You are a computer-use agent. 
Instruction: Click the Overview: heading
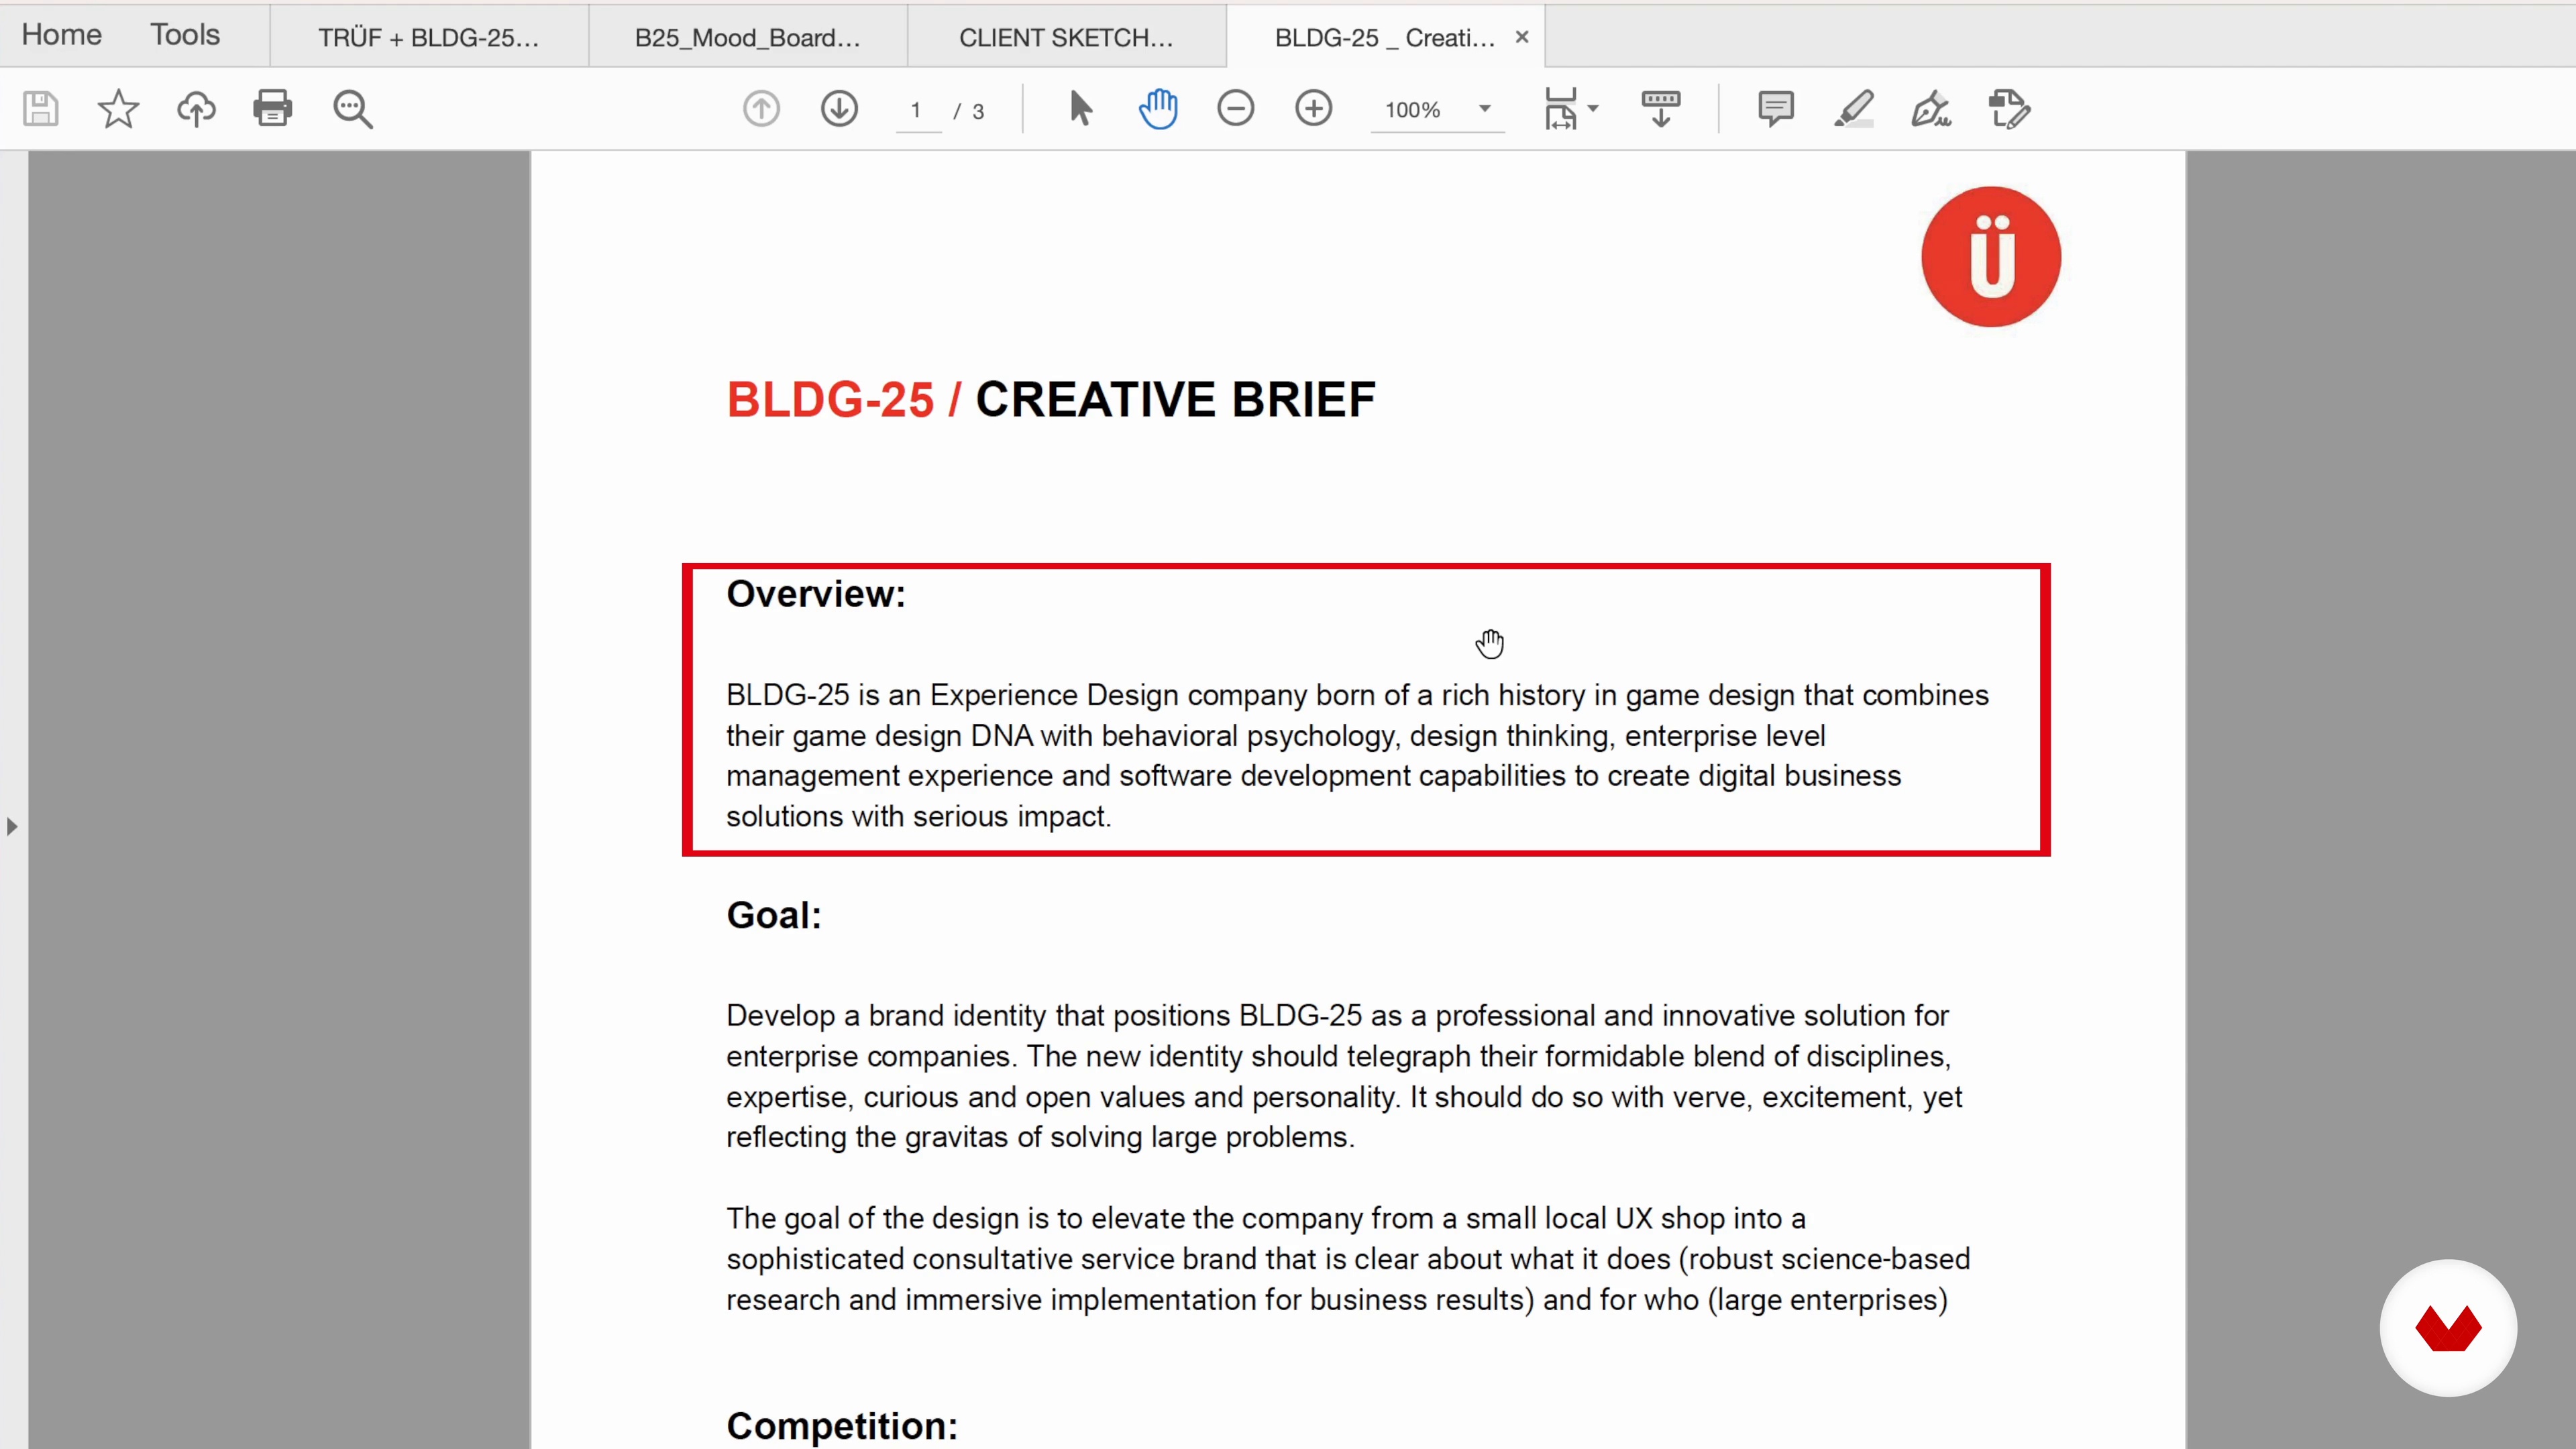click(816, 593)
